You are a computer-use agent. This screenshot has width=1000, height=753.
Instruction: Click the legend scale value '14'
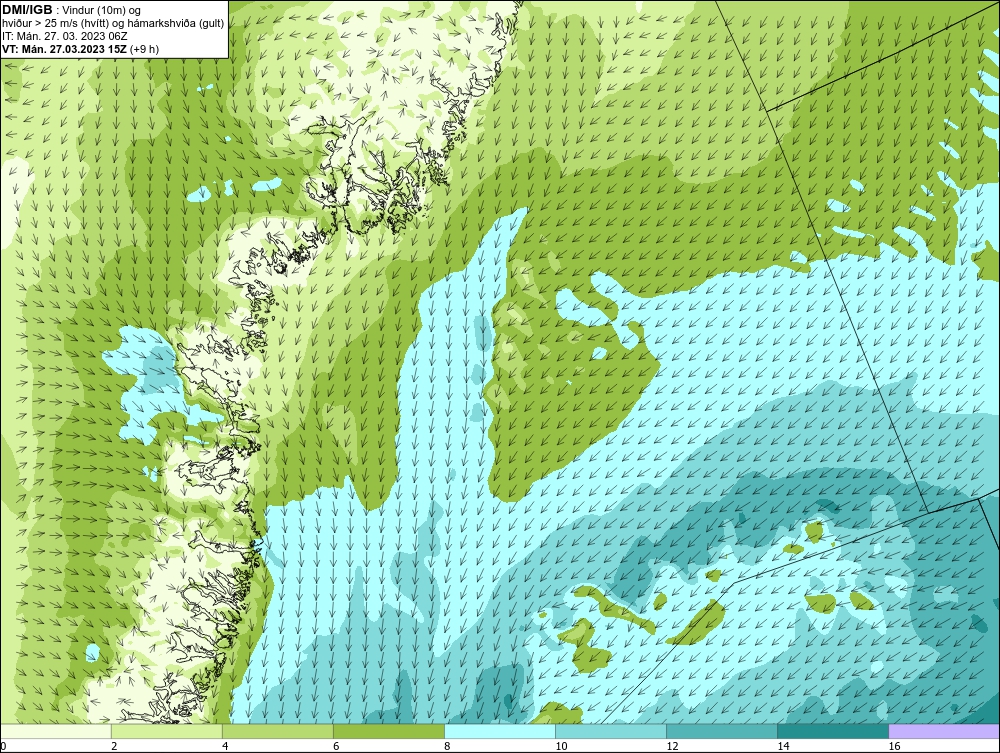click(x=783, y=746)
